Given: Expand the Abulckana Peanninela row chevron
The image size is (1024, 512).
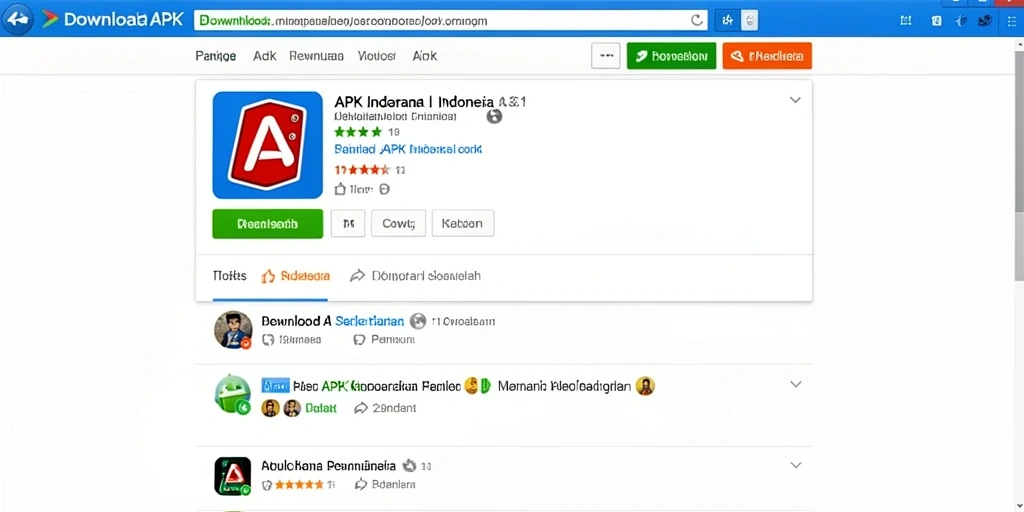Looking at the screenshot, I should tap(795, 465).
